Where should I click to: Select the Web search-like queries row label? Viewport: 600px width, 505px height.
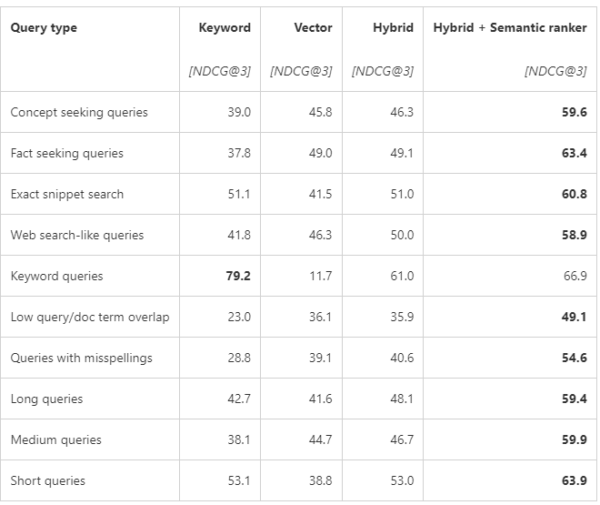pyautogui.click(x=77, y=235)
